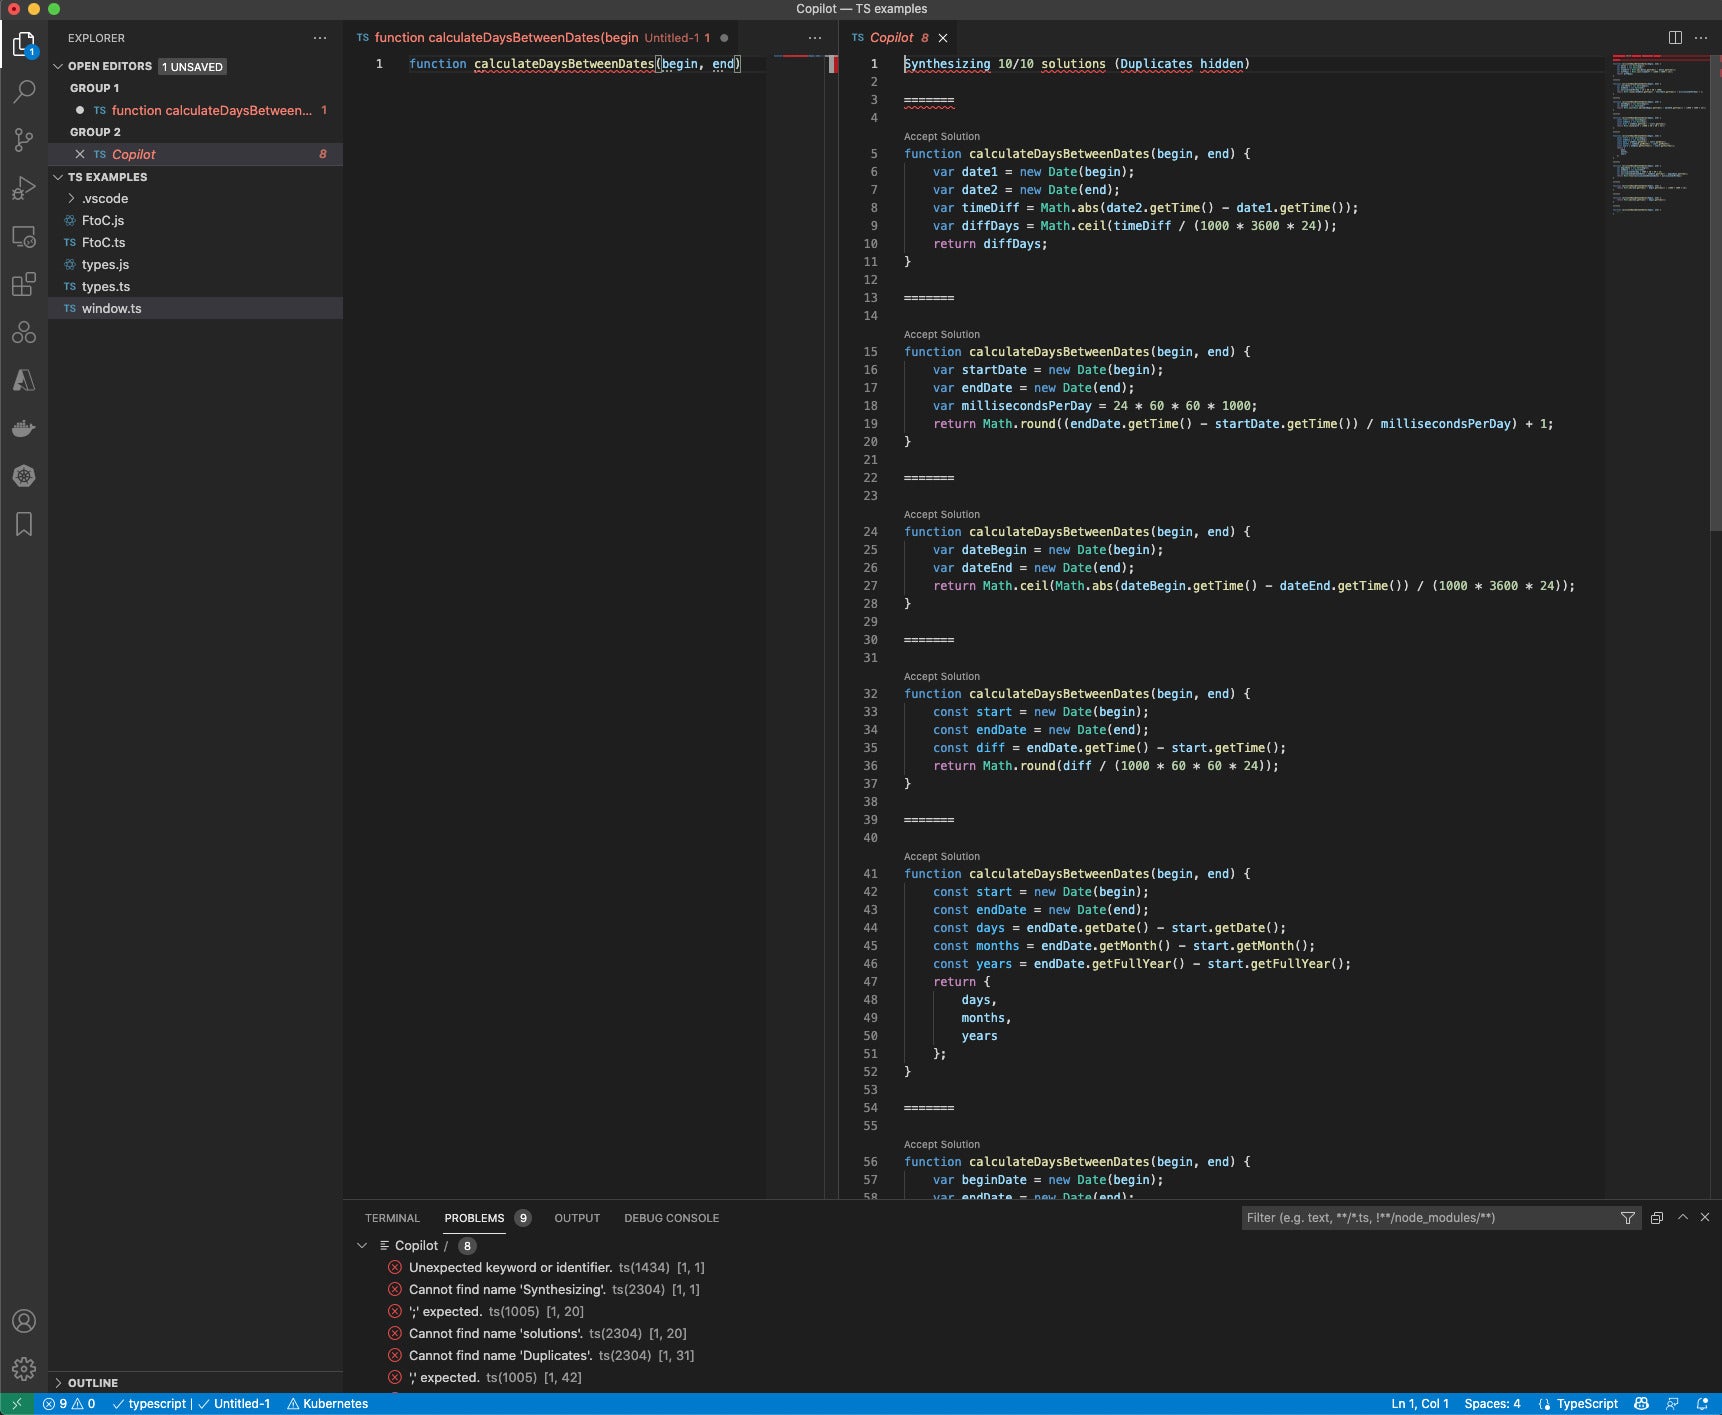
Task: Open the Extensions view
Action: point(24,285)
